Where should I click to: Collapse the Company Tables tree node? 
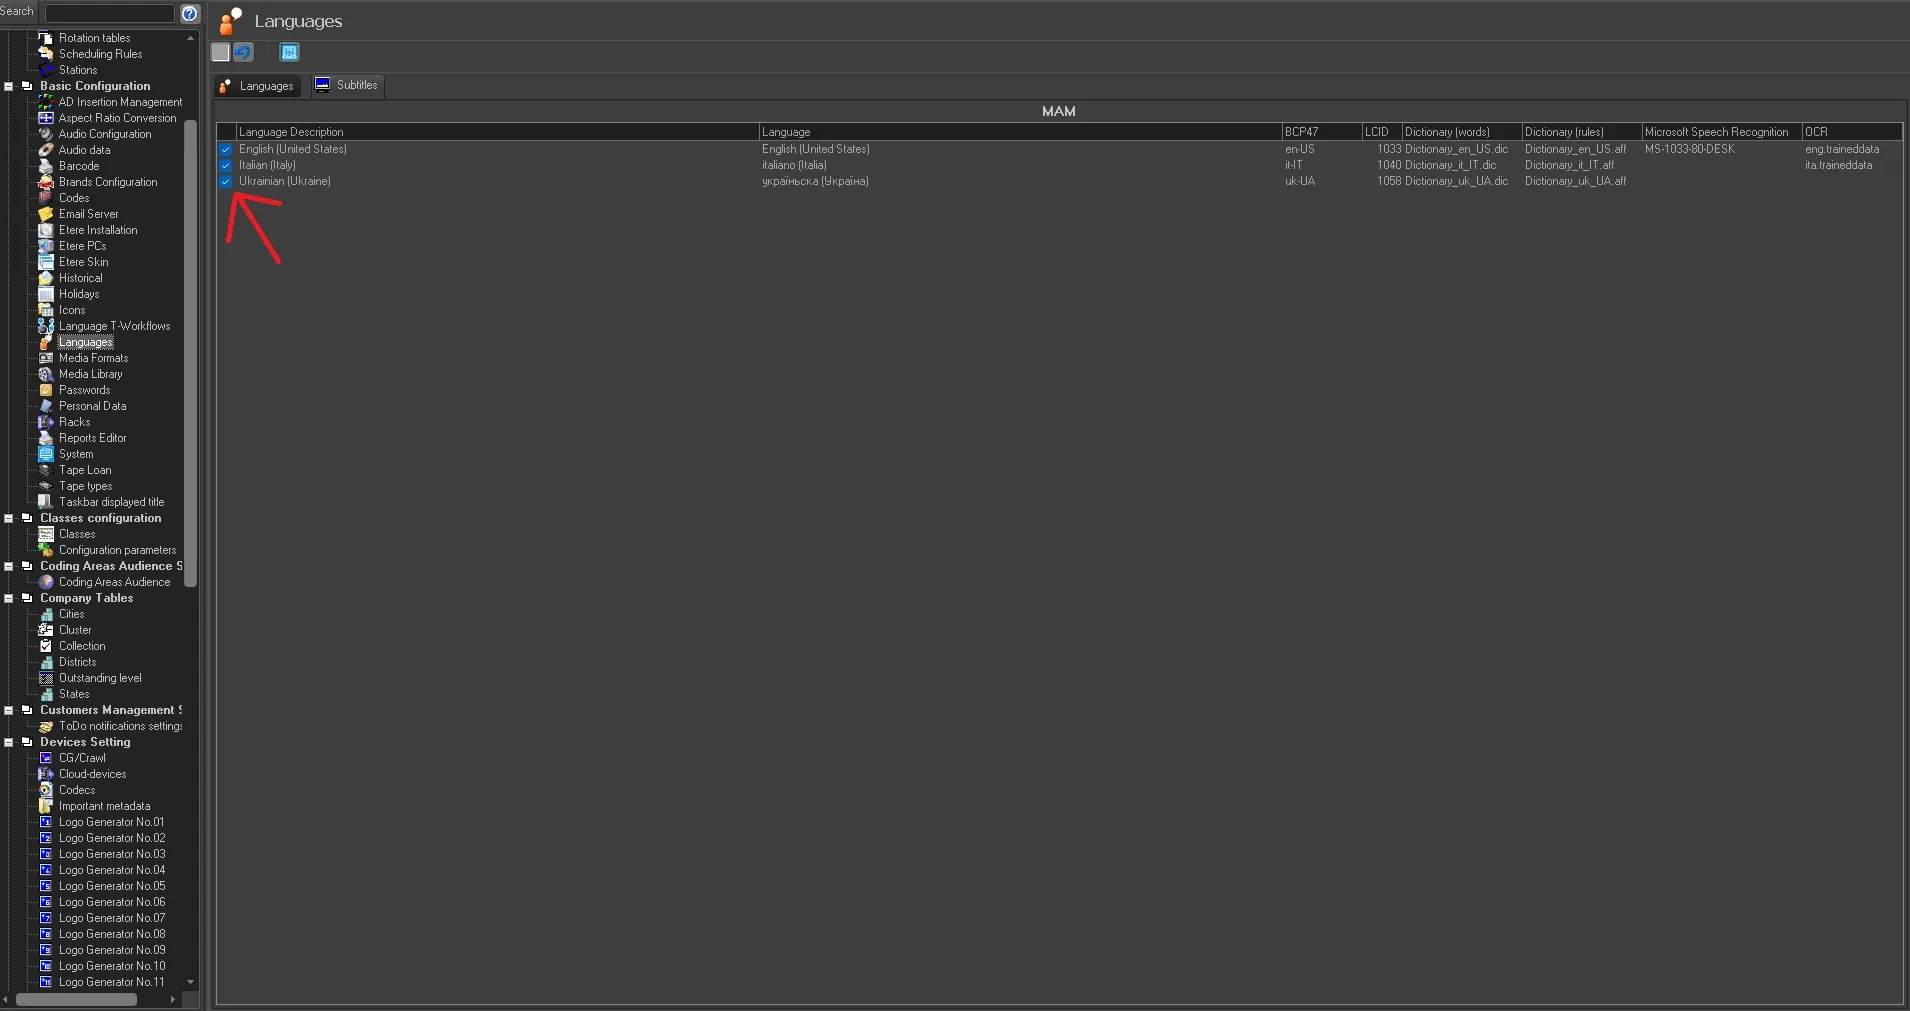[9, 598]
